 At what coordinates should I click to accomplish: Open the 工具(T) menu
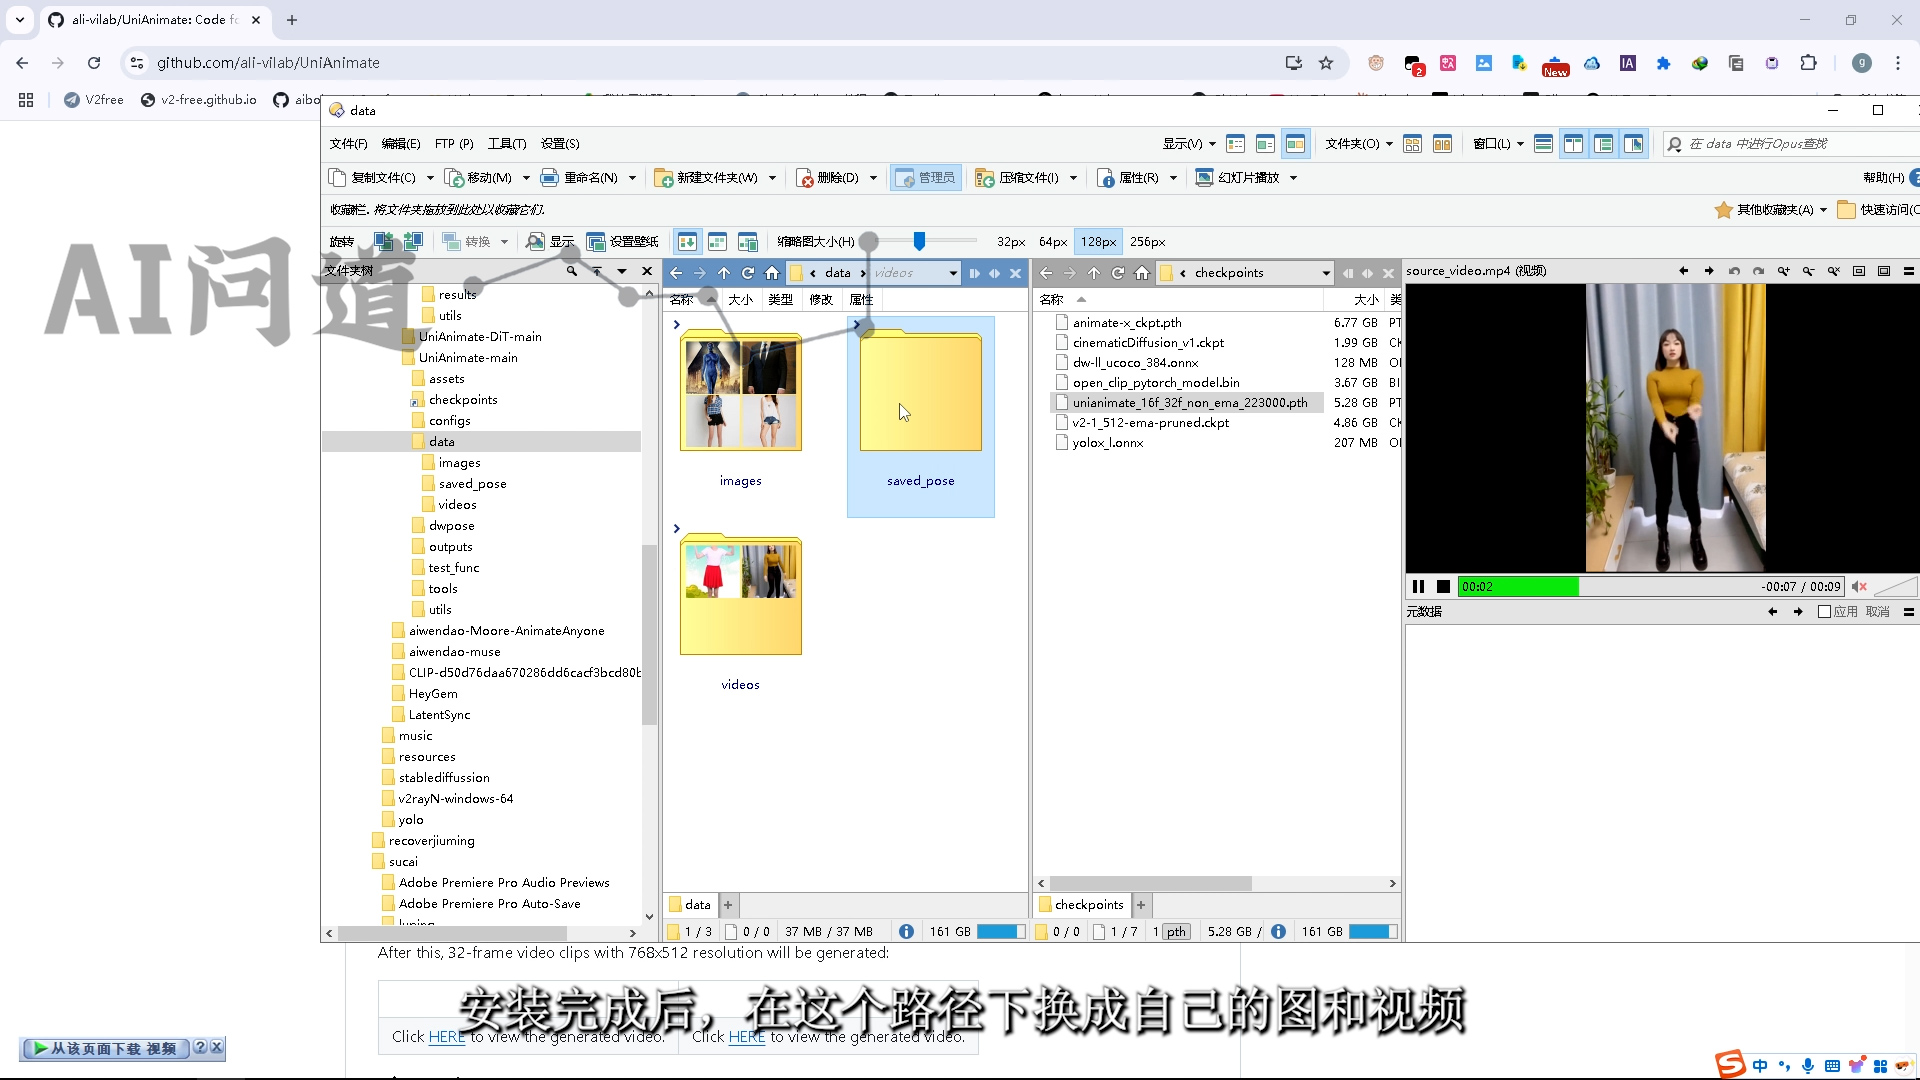click(506, 144)
